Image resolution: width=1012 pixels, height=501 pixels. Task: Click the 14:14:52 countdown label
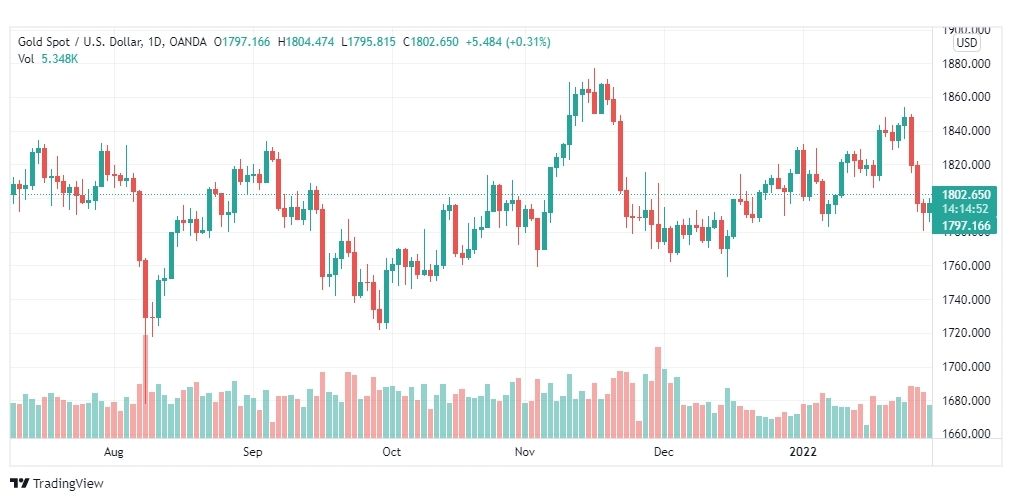click(x=965, y=209)
